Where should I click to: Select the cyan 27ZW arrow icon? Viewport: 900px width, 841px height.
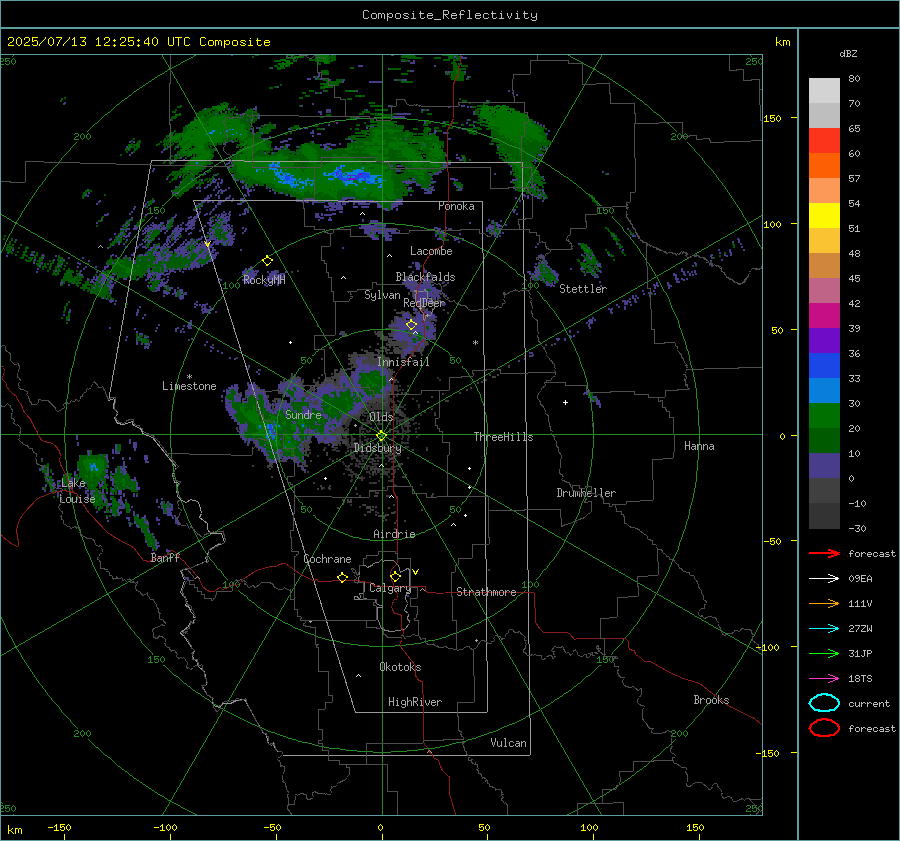tap(824, 629)
